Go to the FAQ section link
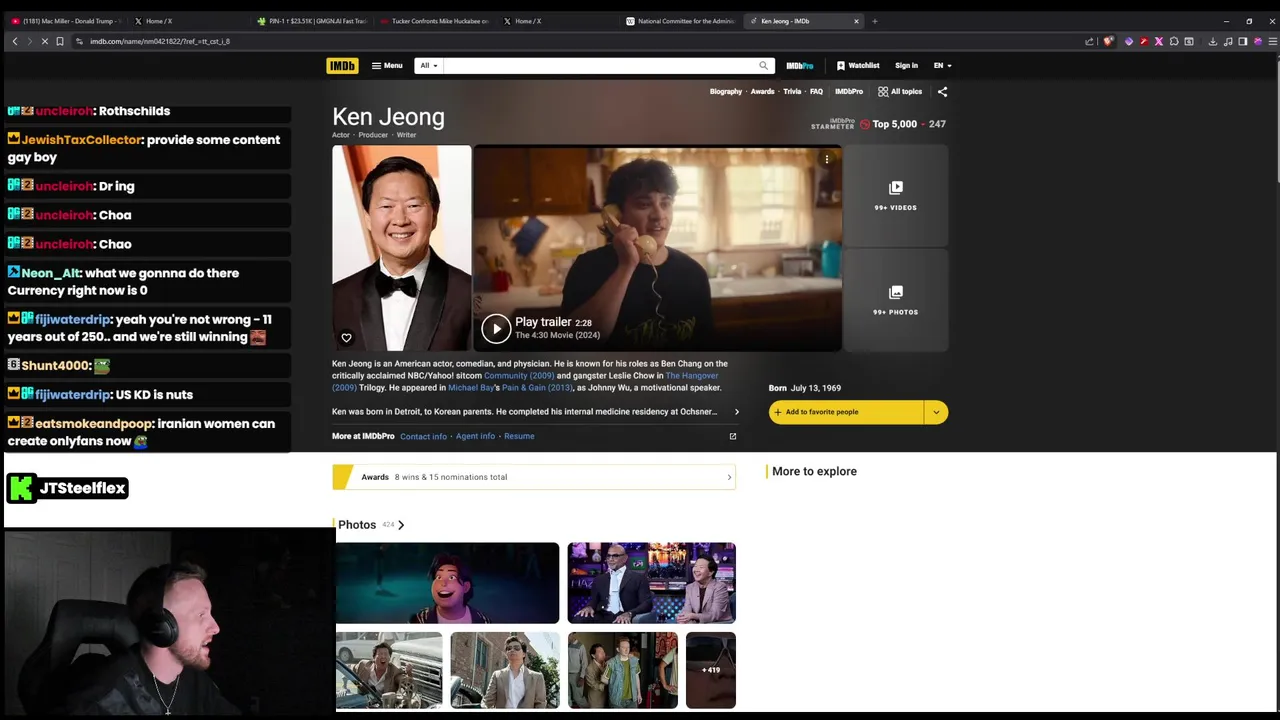Viewport: 1280px width, 720px height. click(816, 91)
